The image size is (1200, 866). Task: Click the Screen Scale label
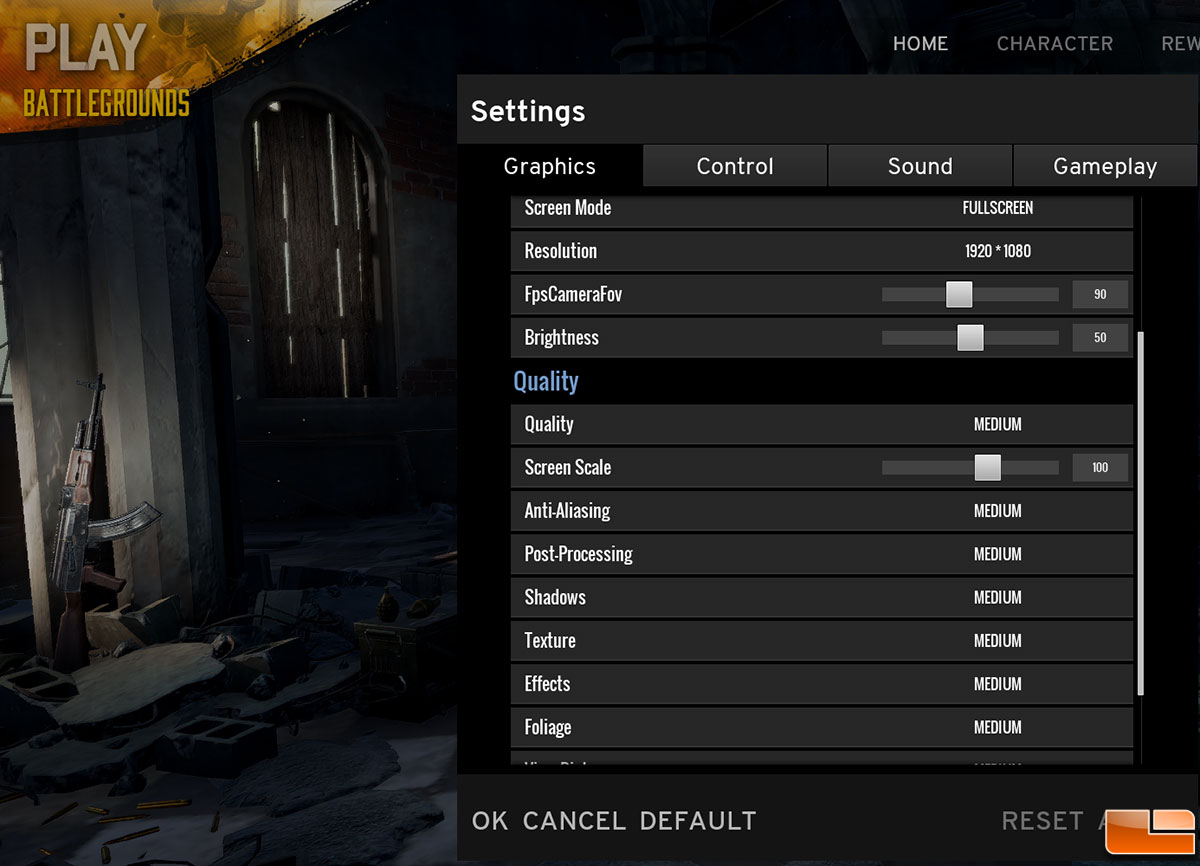click(568, 467)
